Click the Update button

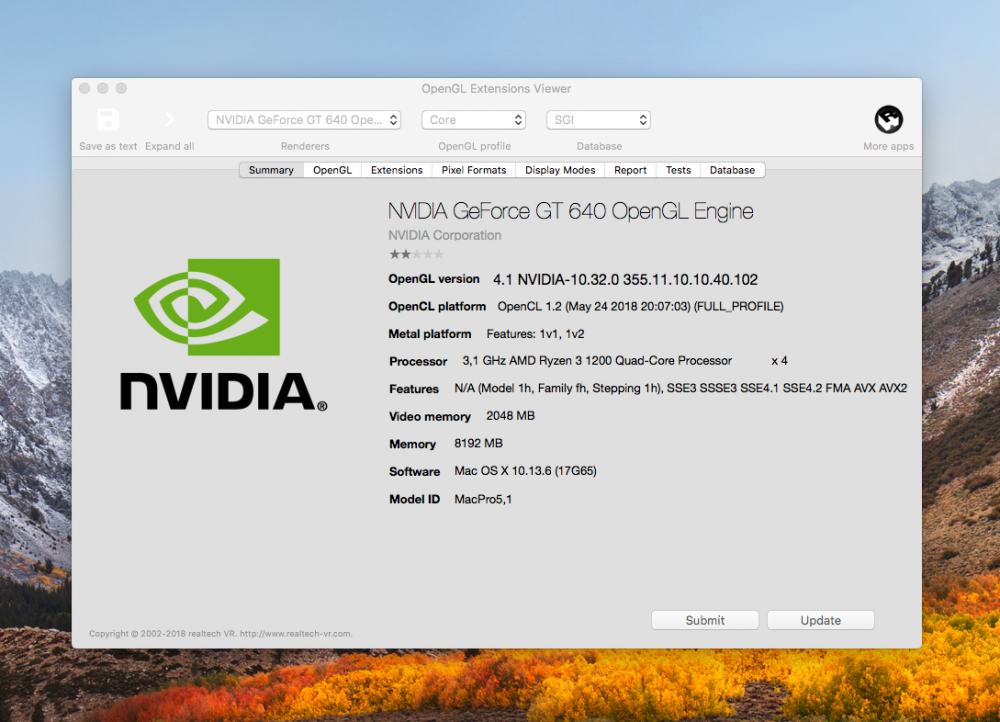tap(820, 620)
